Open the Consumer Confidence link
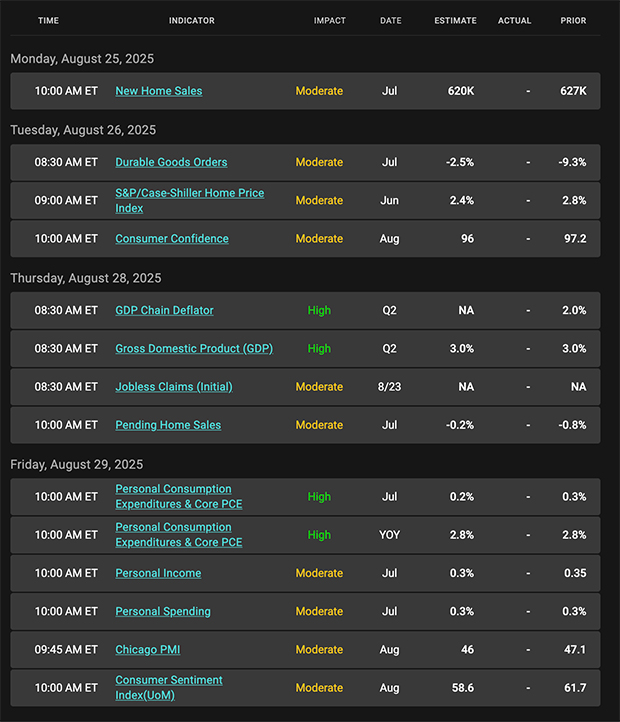The width and height of the screenshot is (620, 722). 172,239
